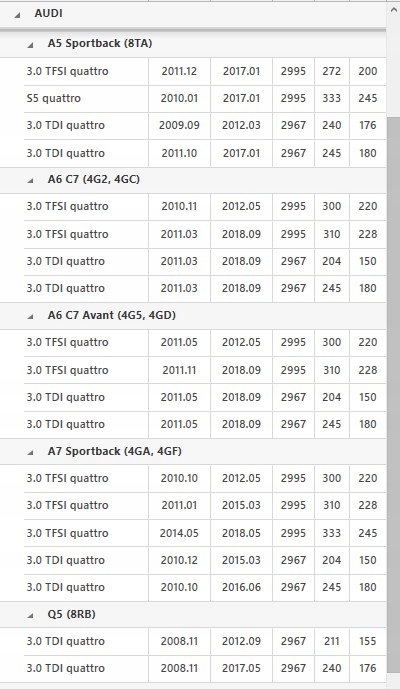Collapse the A7 Sportback (4GA, 4GF) group
Image resolution: width=400 pixels, height=689 pixels.
coord(30,453)
